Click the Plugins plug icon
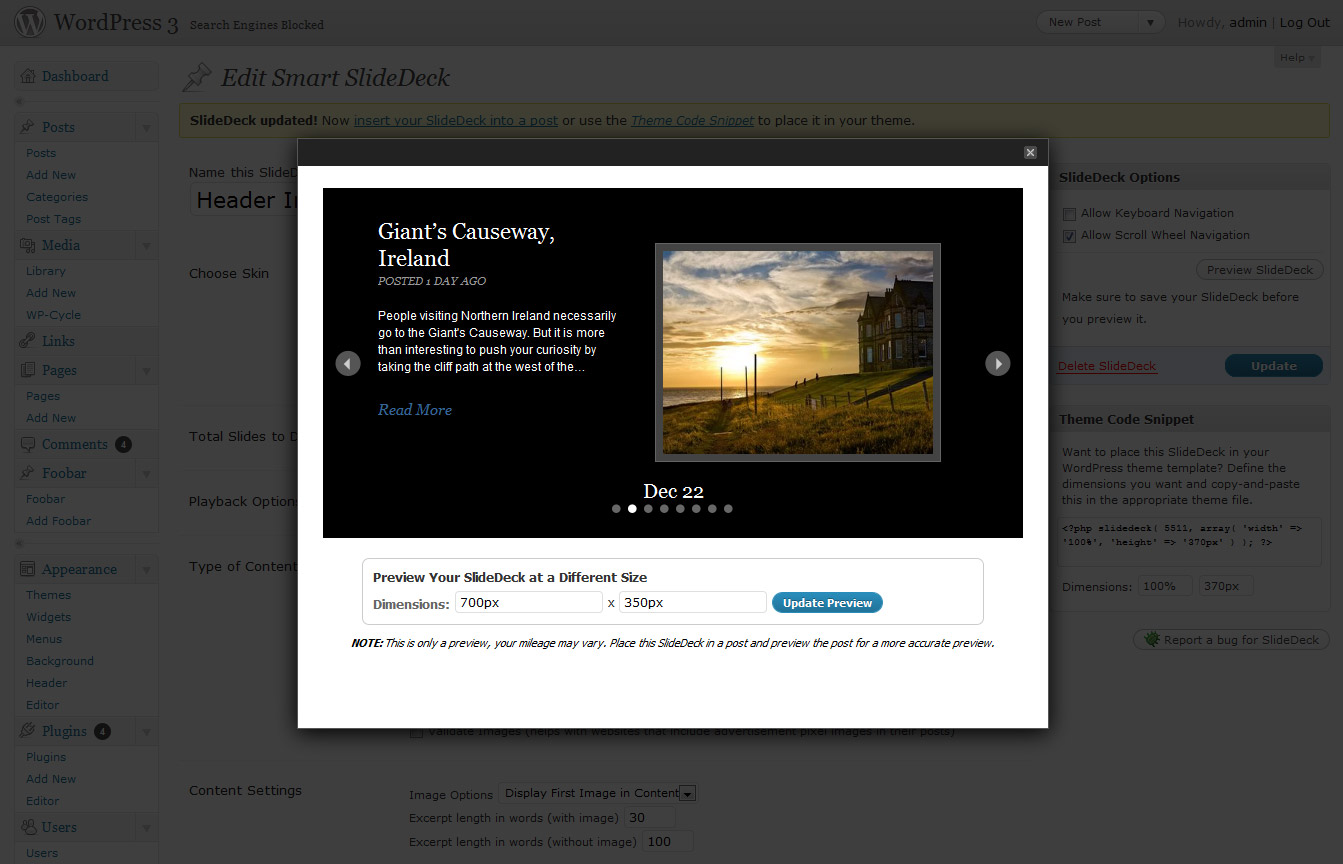The width and height of the screenshot is (1343, 864). pyautogui.click(x=27, y=731)
